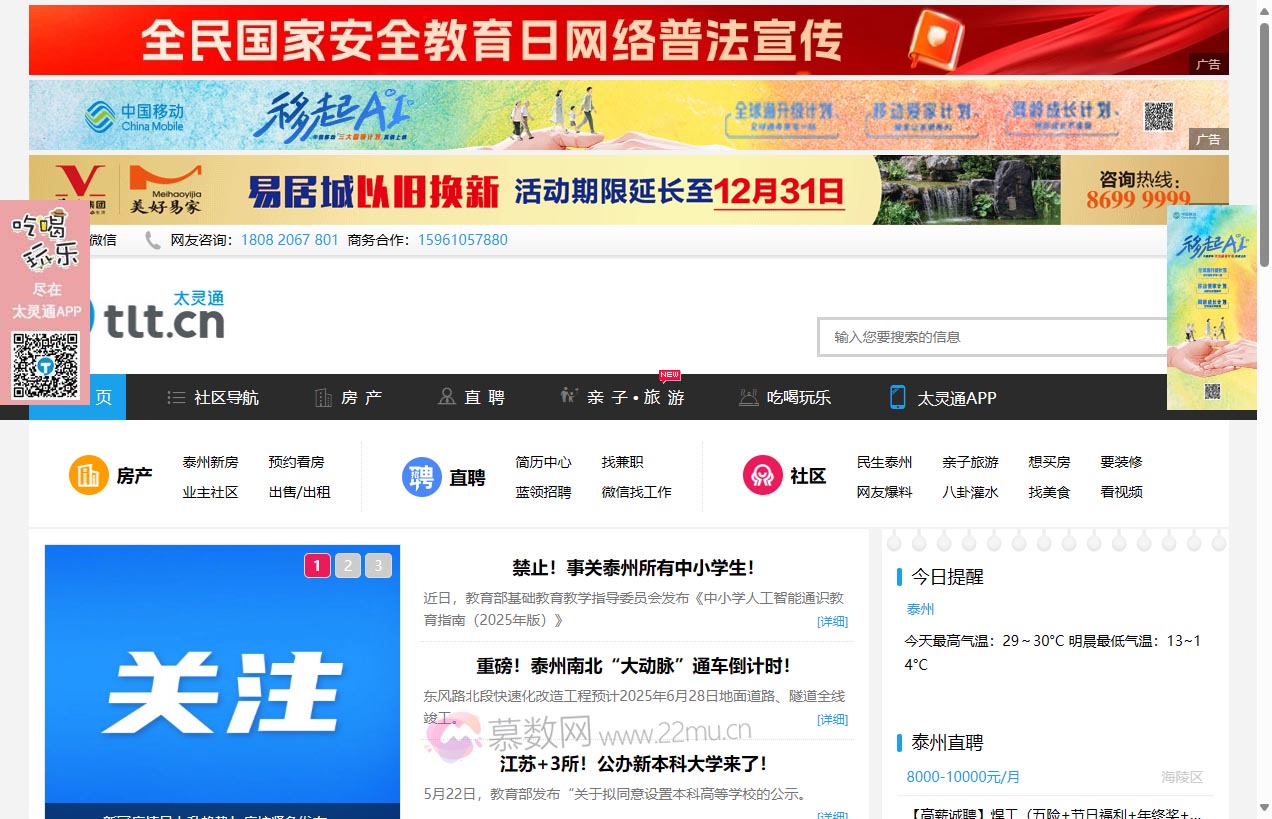The image size is (1272, 819).
Task: Click the phone icon next to 太灵通APP
Action: point(897,397)
